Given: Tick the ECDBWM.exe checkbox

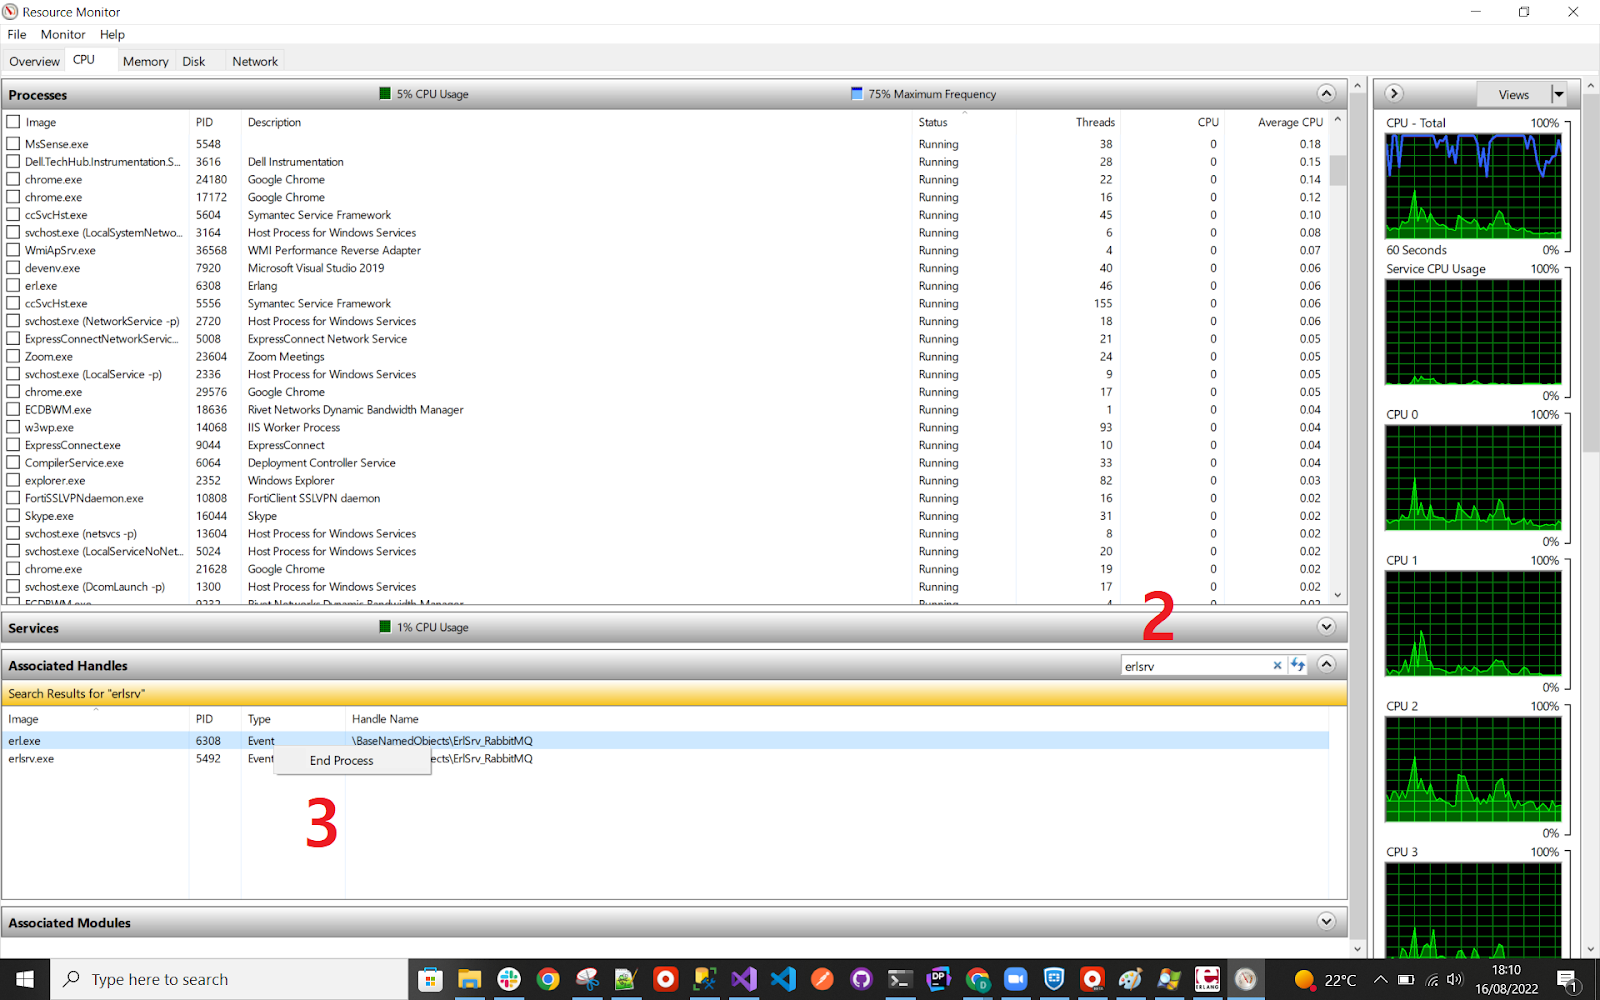Looking at the screenshot, I should (14, 409).
